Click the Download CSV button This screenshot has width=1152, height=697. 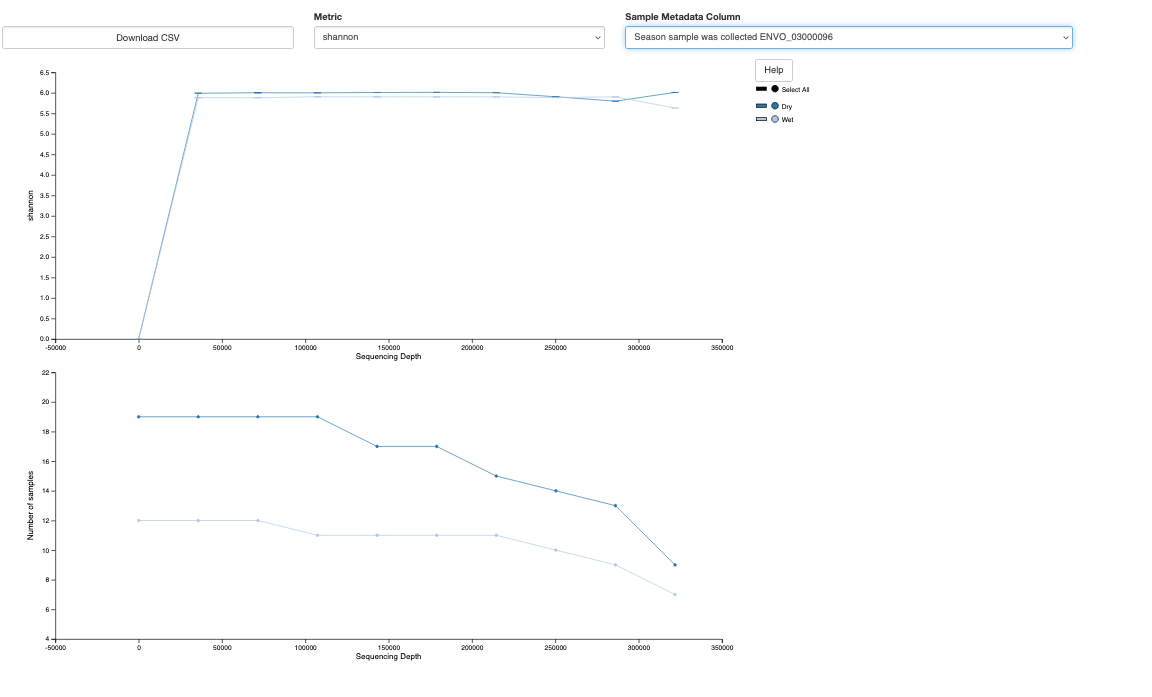148,38
